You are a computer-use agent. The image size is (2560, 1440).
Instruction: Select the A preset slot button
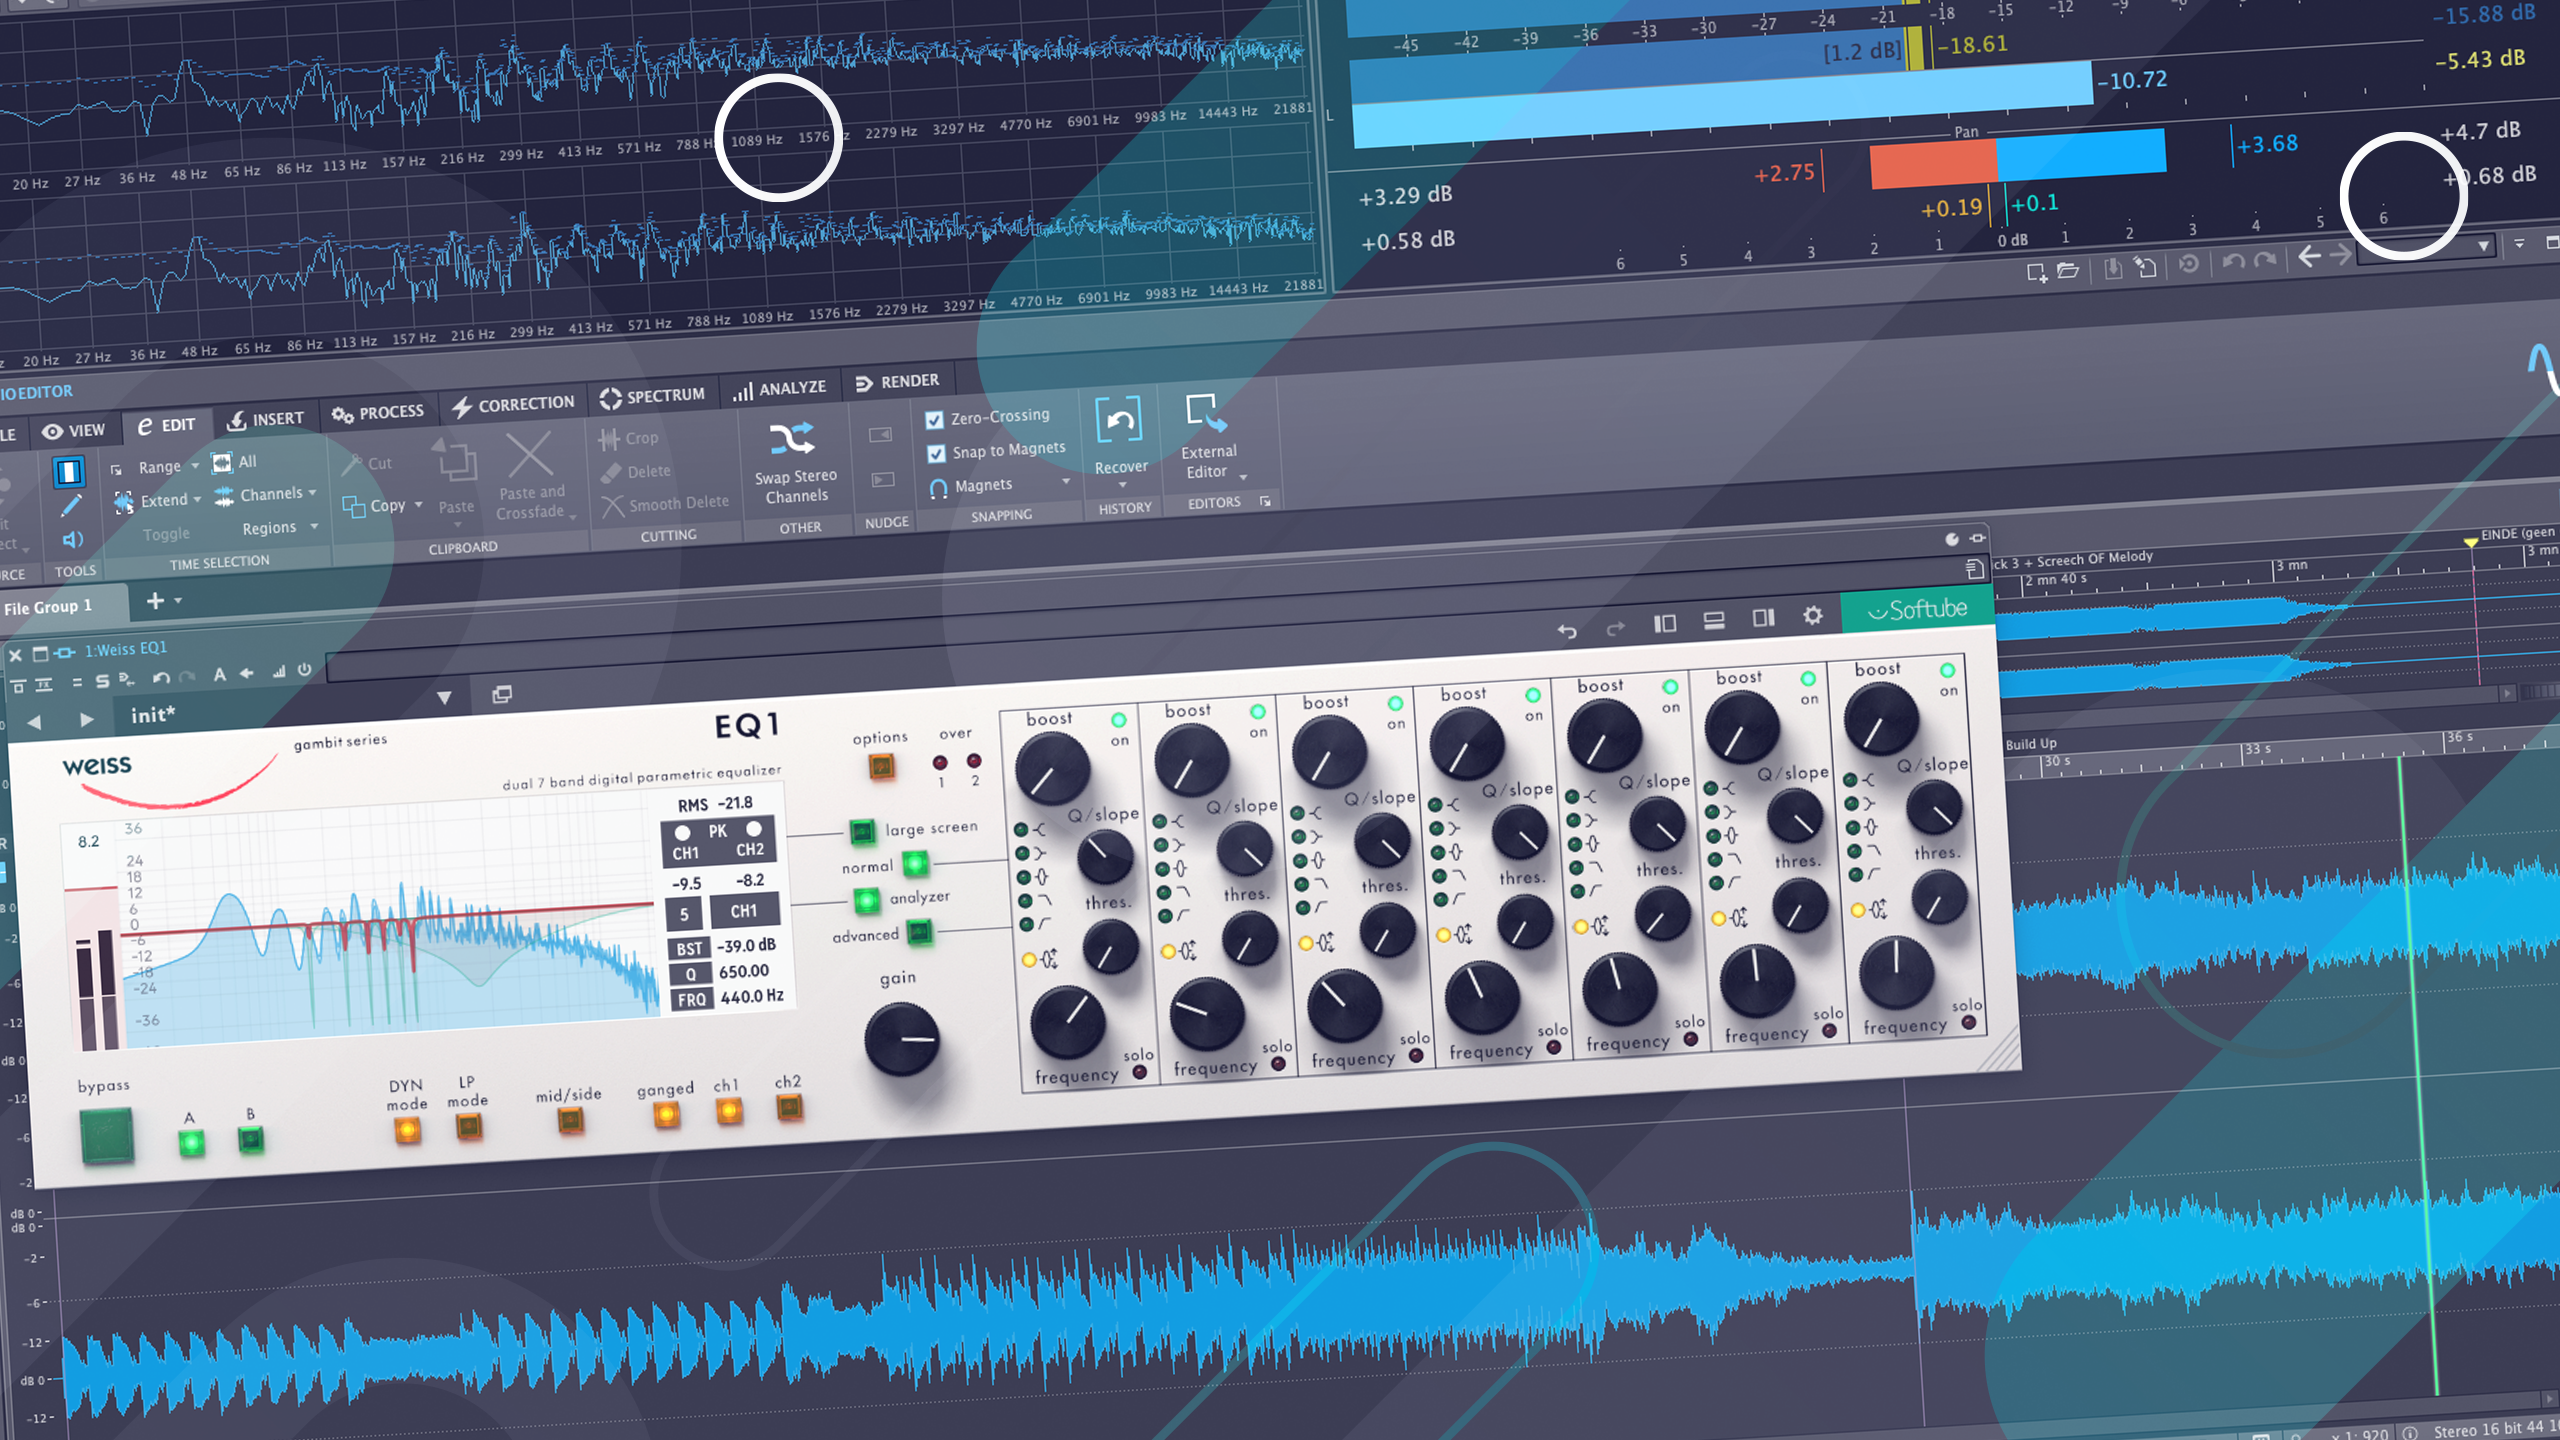pyautogui.click(x=191, y=1142)
